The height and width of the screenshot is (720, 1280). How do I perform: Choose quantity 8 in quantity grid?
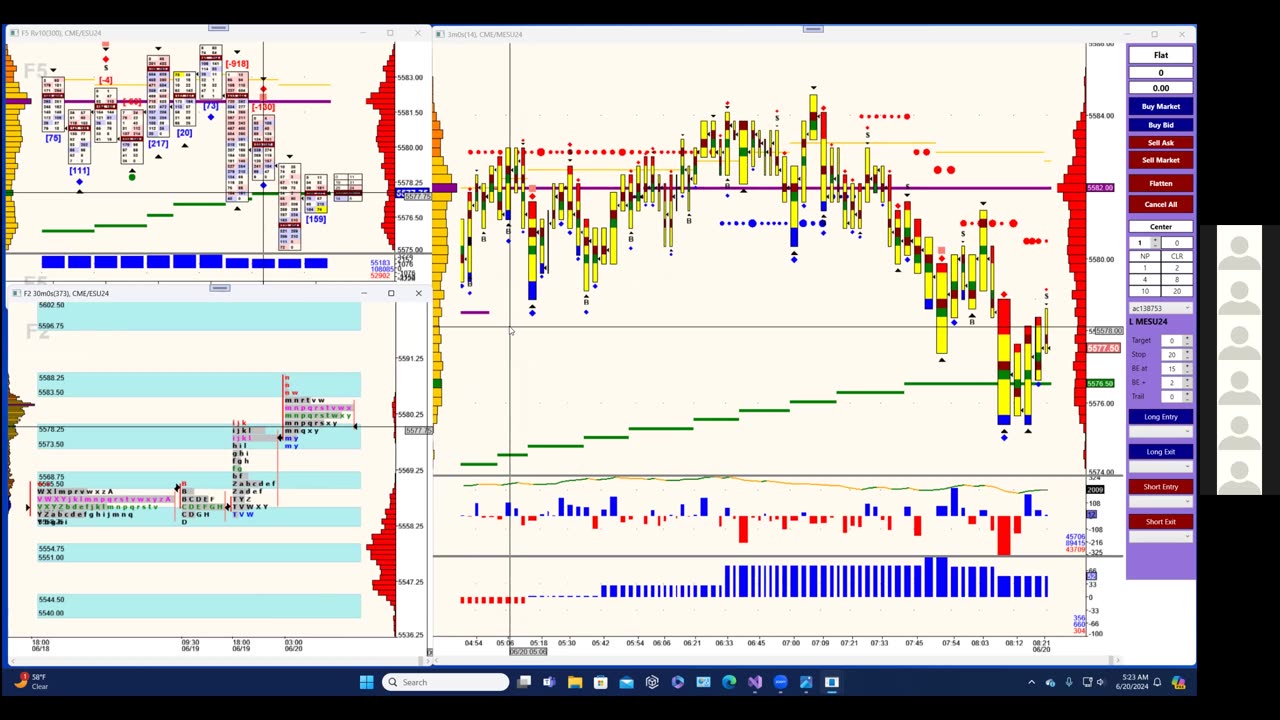[x=1177, y=280]
